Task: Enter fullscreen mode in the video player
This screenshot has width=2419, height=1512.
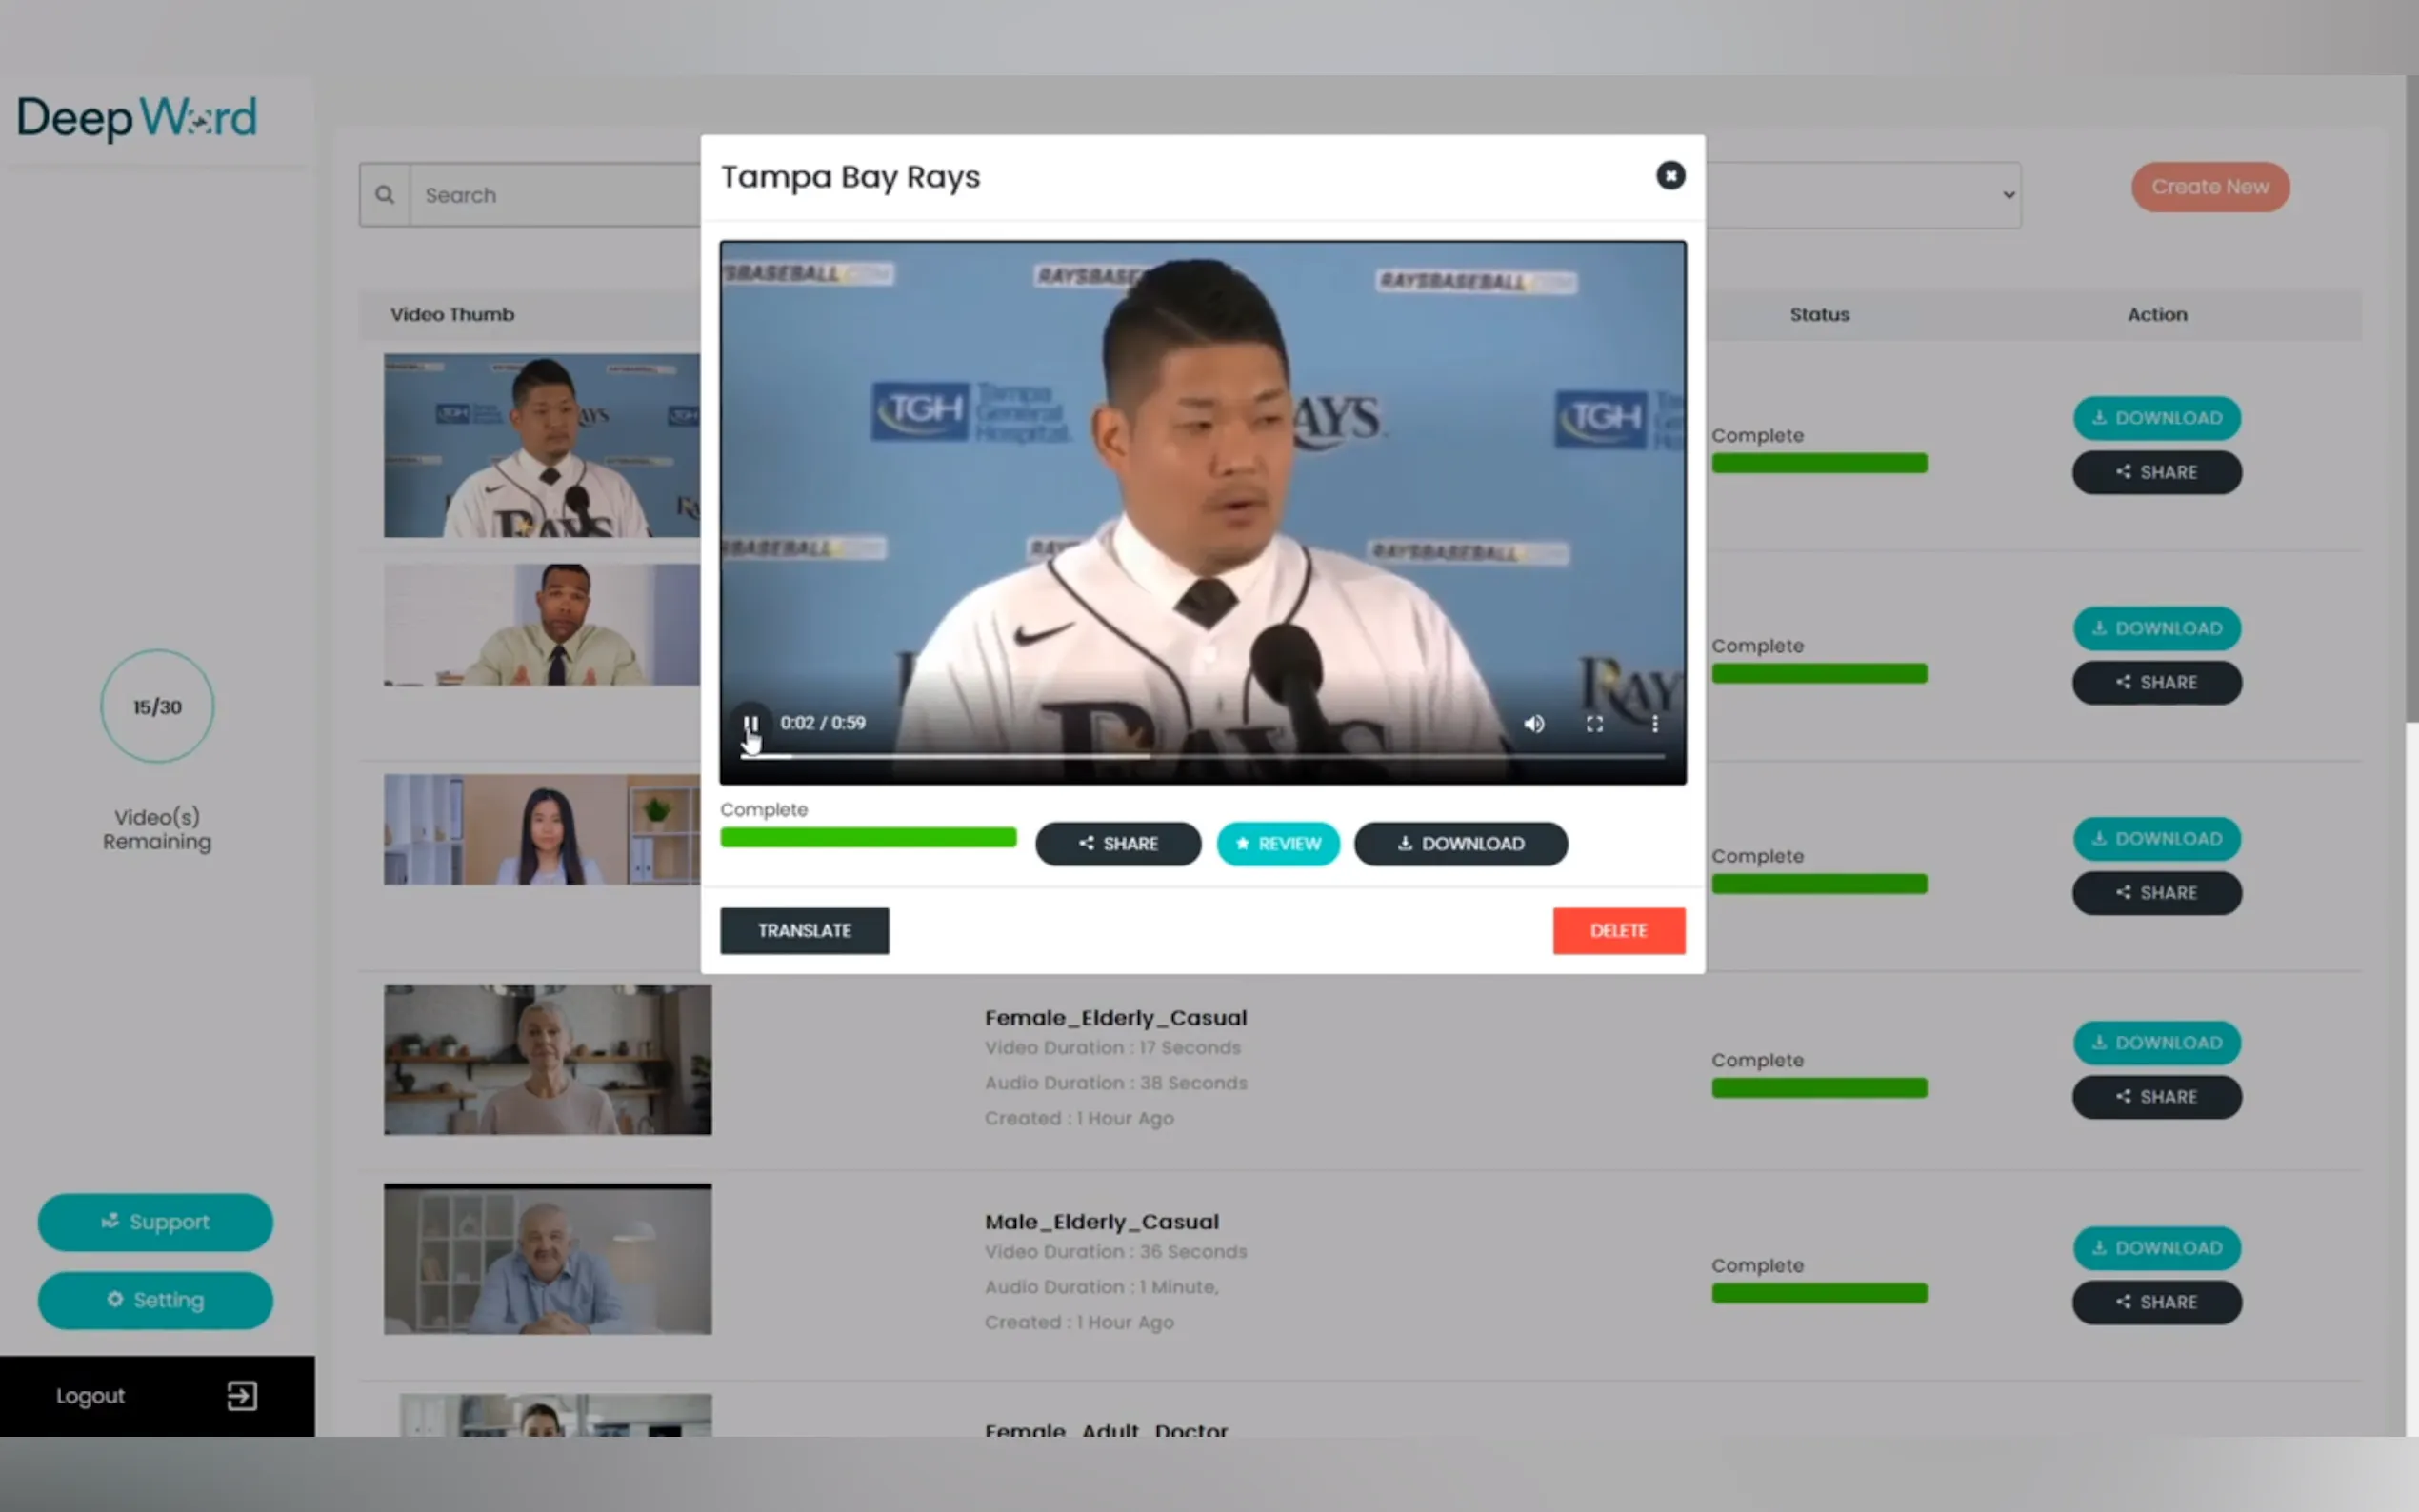Action: [x=1594, y=723]
